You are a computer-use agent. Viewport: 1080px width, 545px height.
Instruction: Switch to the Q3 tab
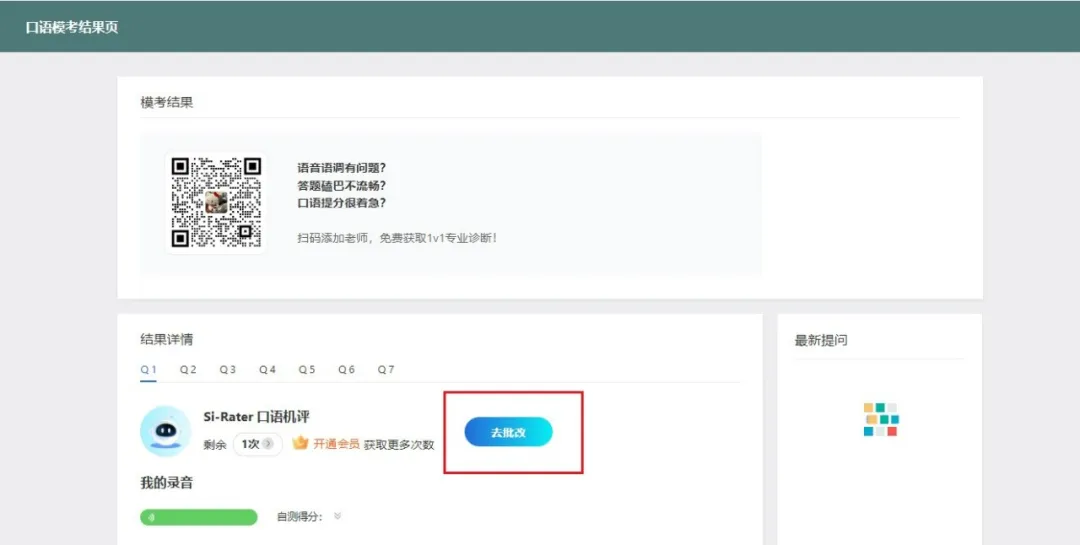(227, 370)
